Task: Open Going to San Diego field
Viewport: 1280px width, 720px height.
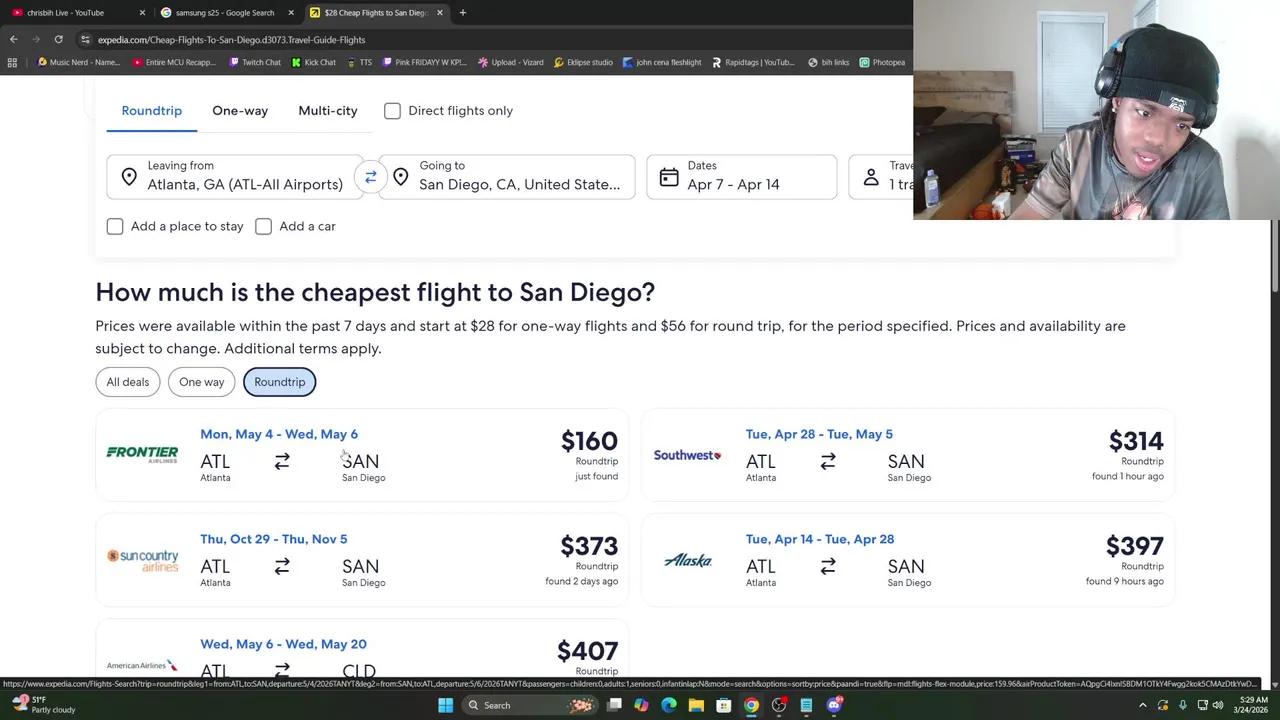Action: (x=507, y=177)
